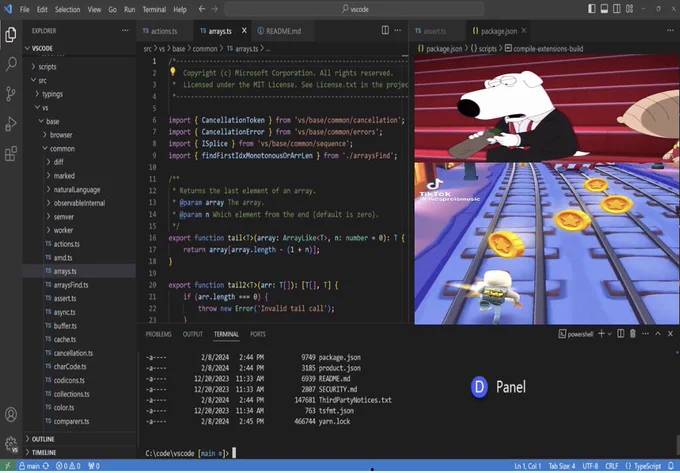
Task: Open terminal panel more actions ellipsis
Action: (x=645, y=333)
